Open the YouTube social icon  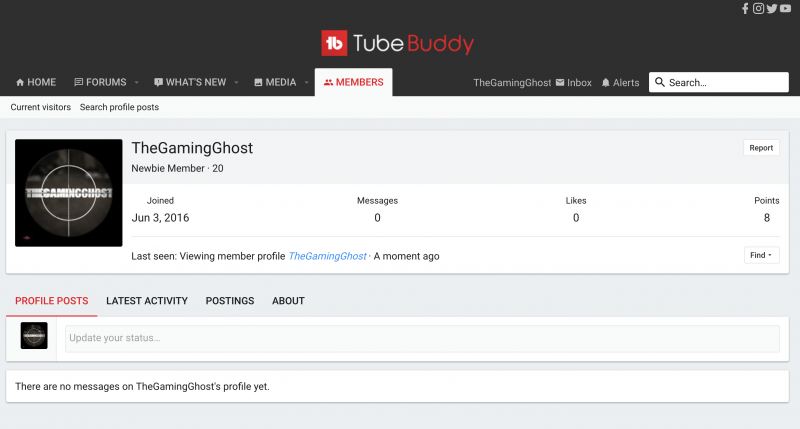click(x=787, y=9)
